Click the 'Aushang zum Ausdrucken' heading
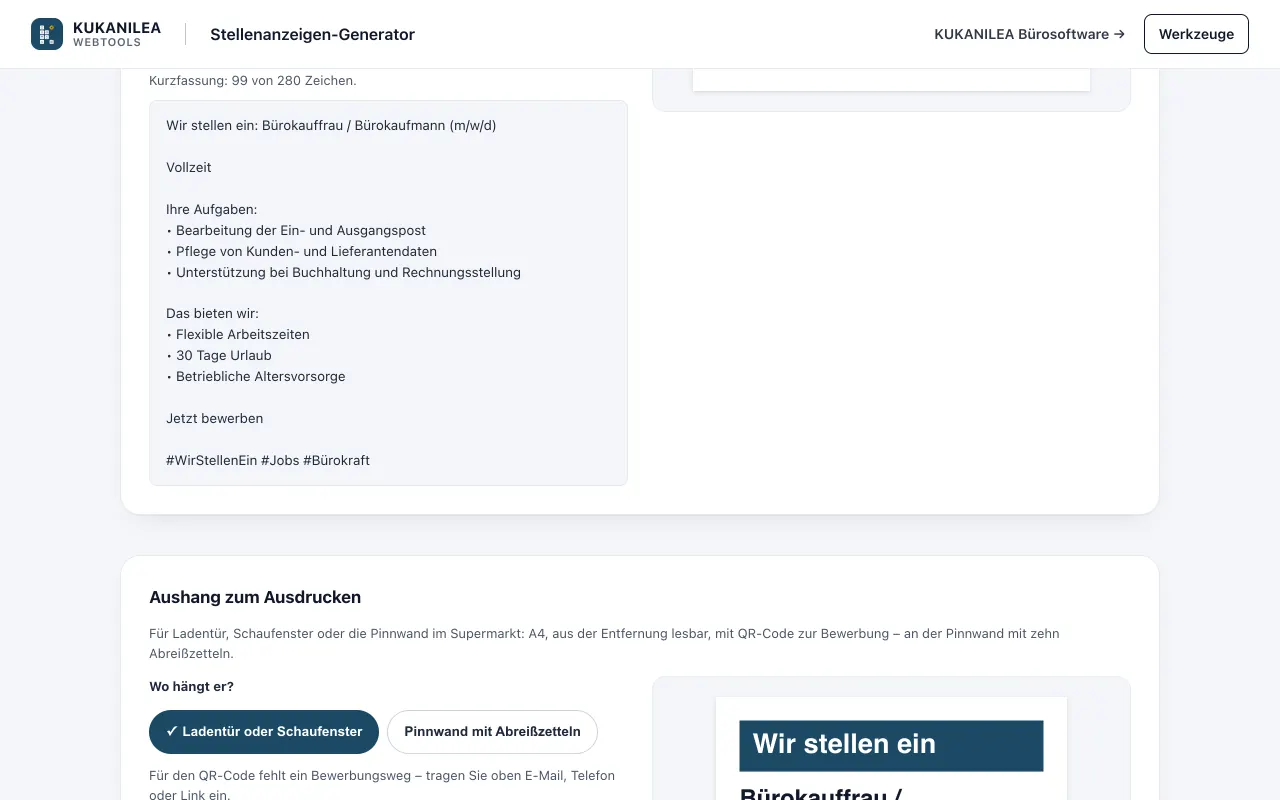The width and height of the screenshot is (1280, 800). point(255,597)
